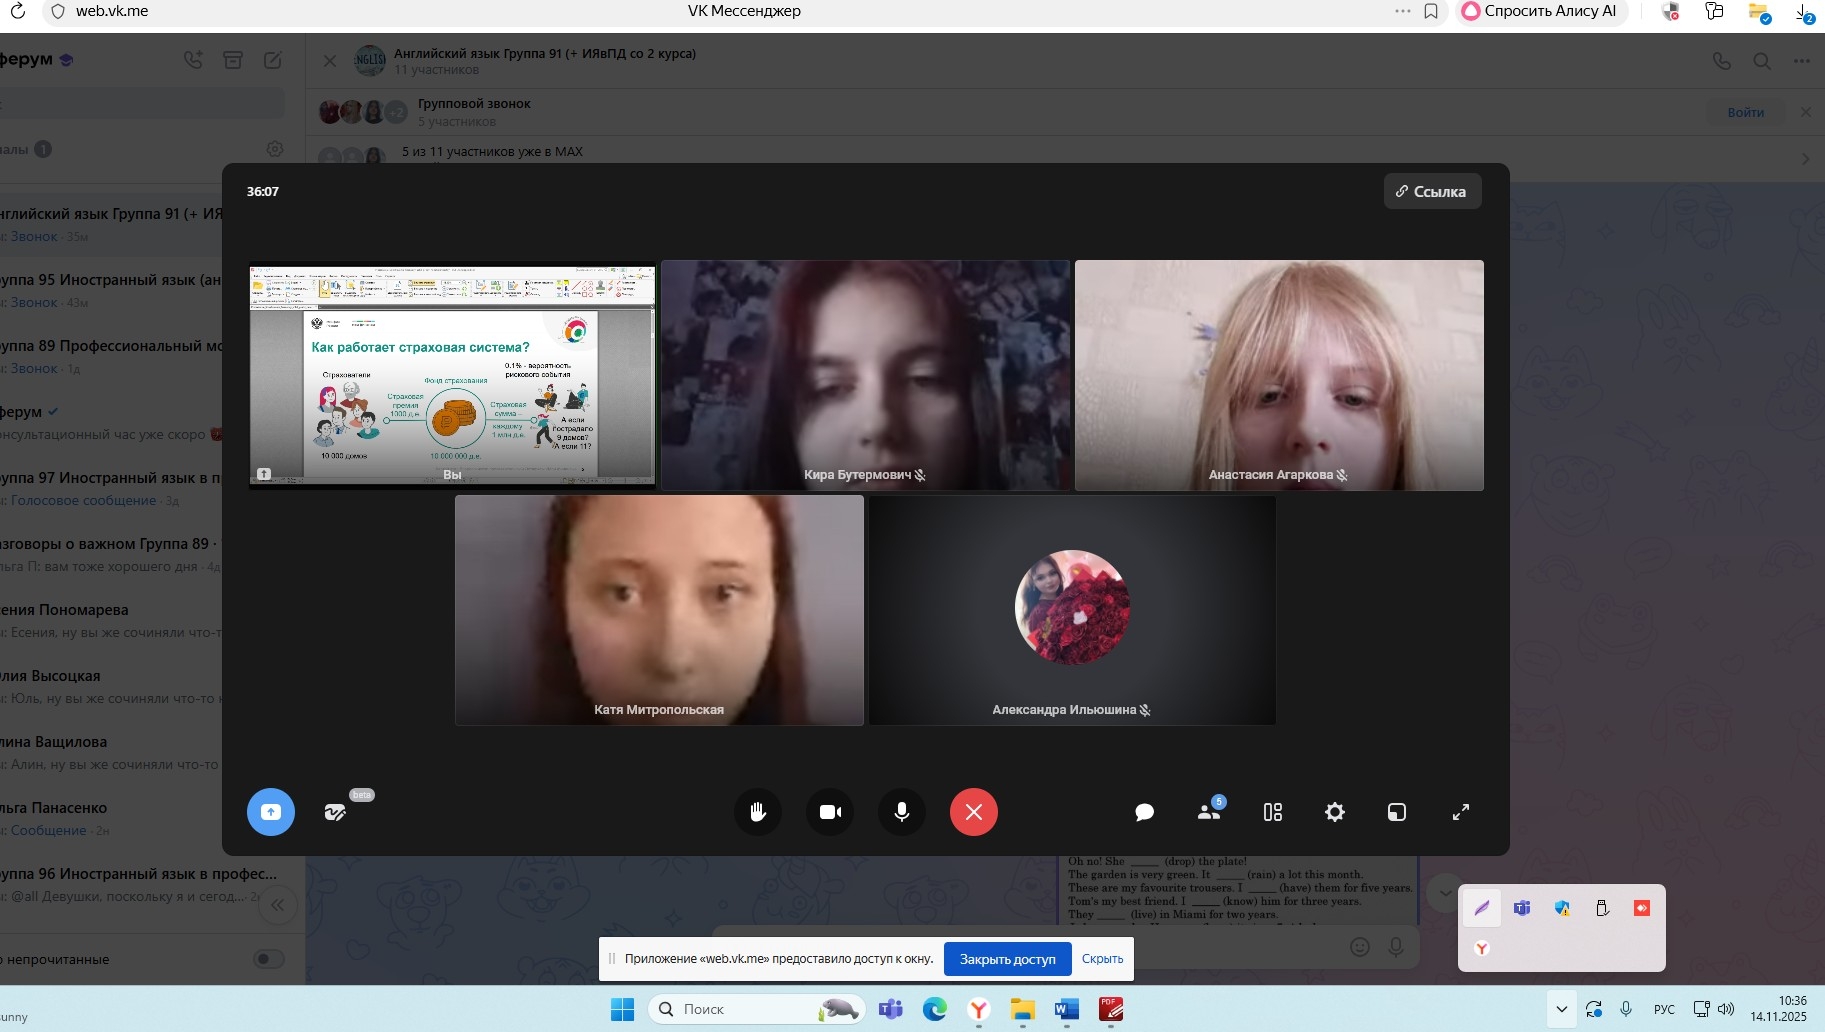The image size is (1825, 1032).
Task: Change the video grid layout
Action: pos(1272,812)
